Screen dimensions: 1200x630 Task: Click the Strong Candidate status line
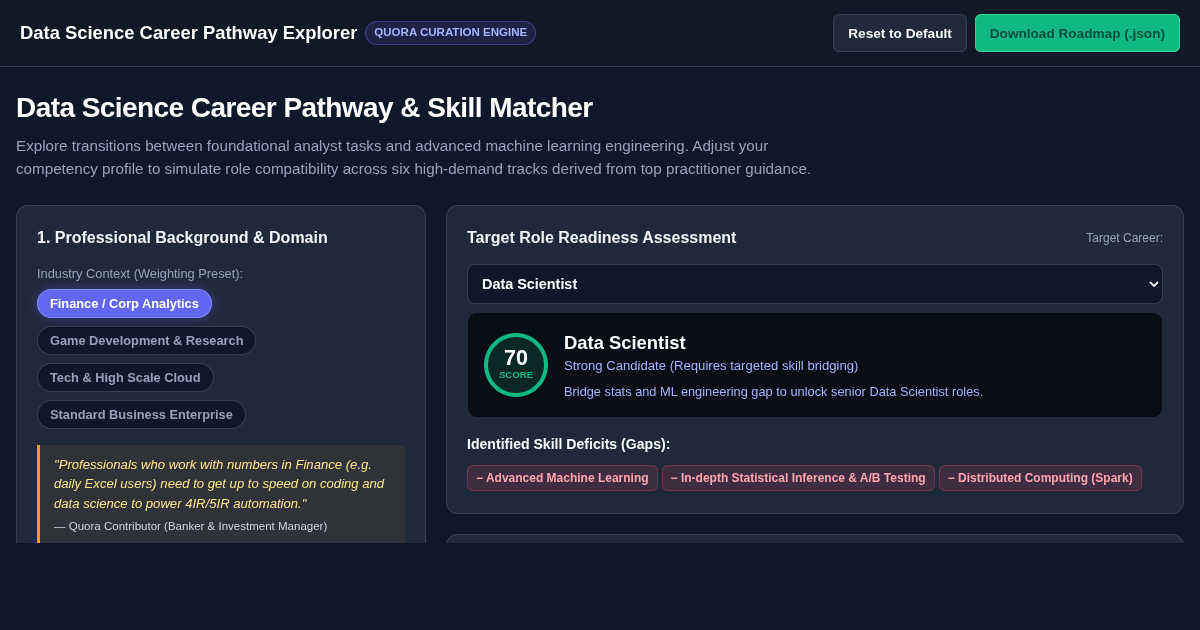pyautogui.click(x=711, y=366)
